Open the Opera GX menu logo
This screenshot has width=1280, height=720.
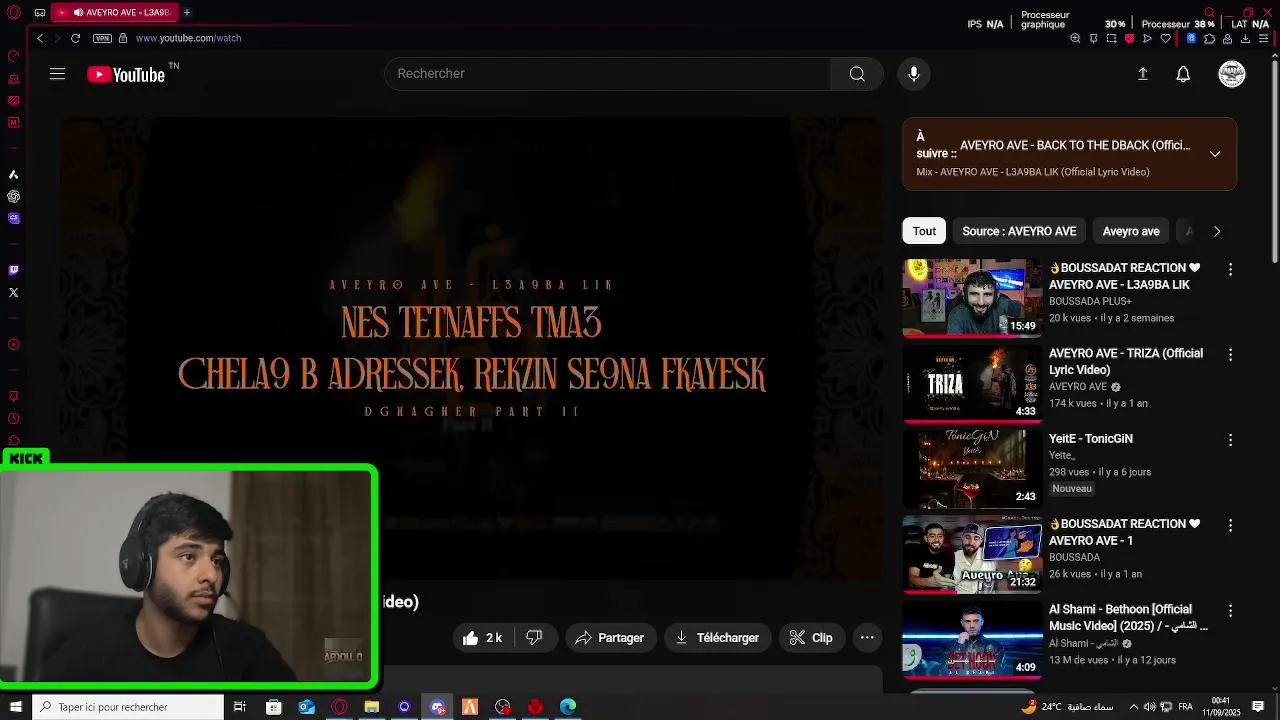point(13,12)
